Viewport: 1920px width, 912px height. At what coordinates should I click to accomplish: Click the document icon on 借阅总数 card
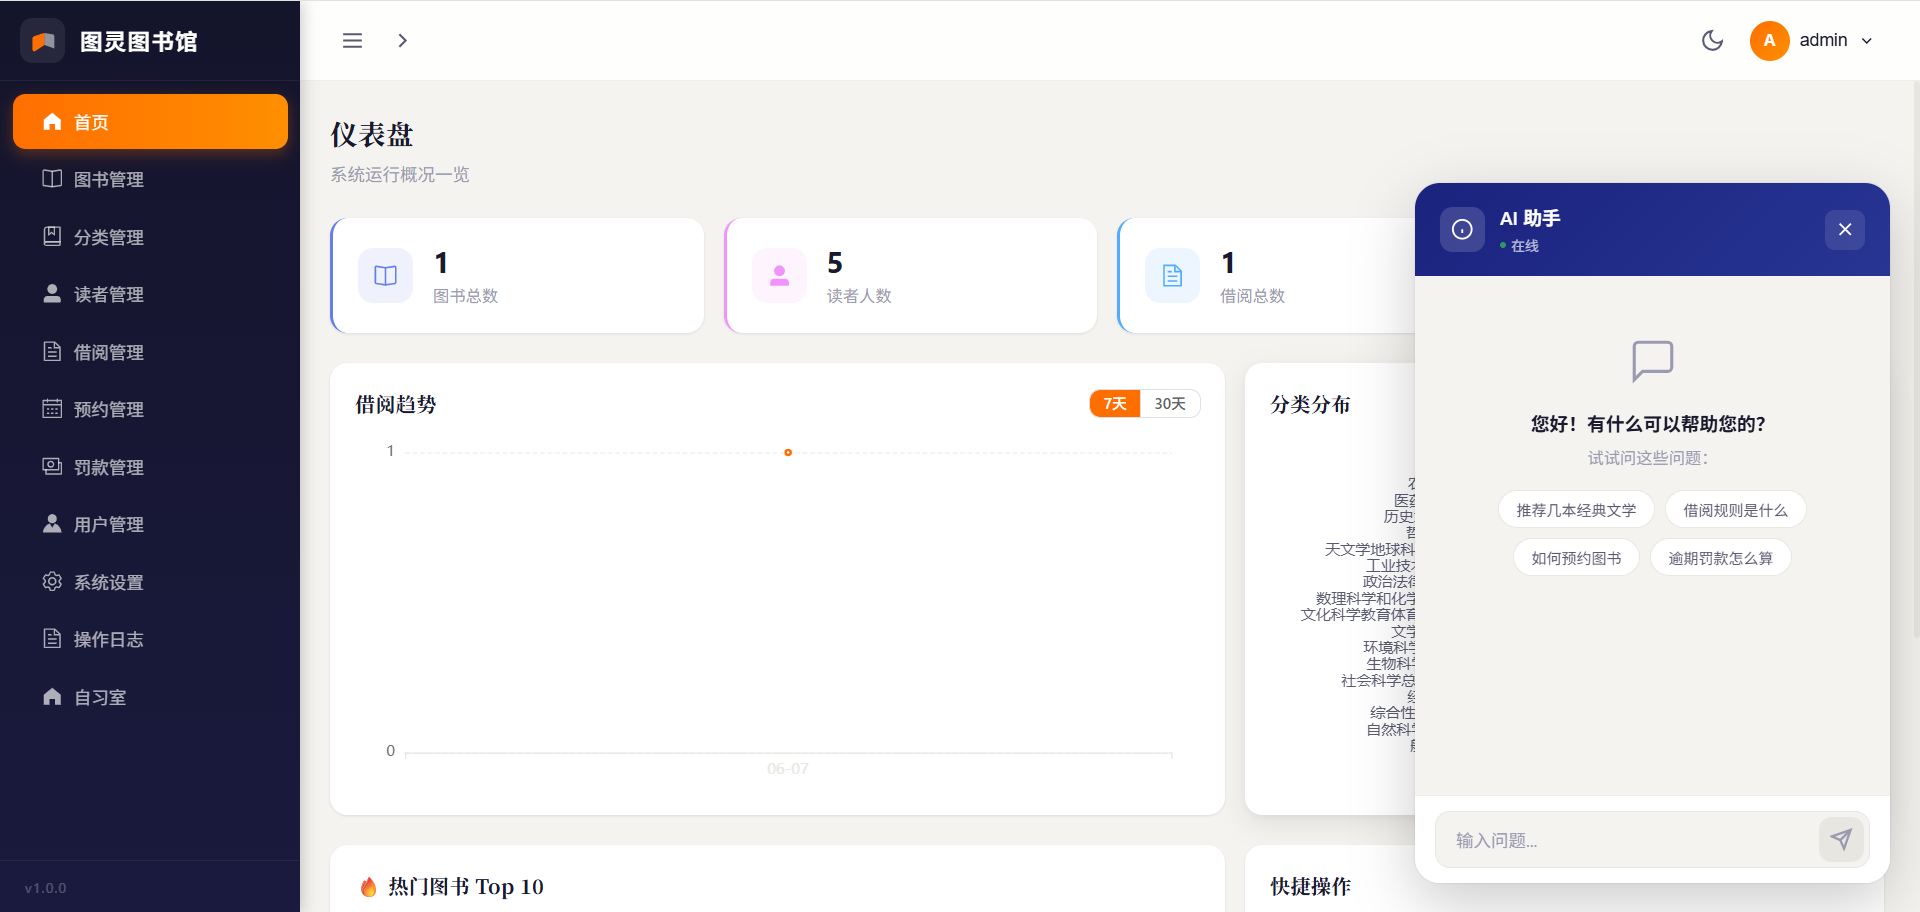(1172, 275)
